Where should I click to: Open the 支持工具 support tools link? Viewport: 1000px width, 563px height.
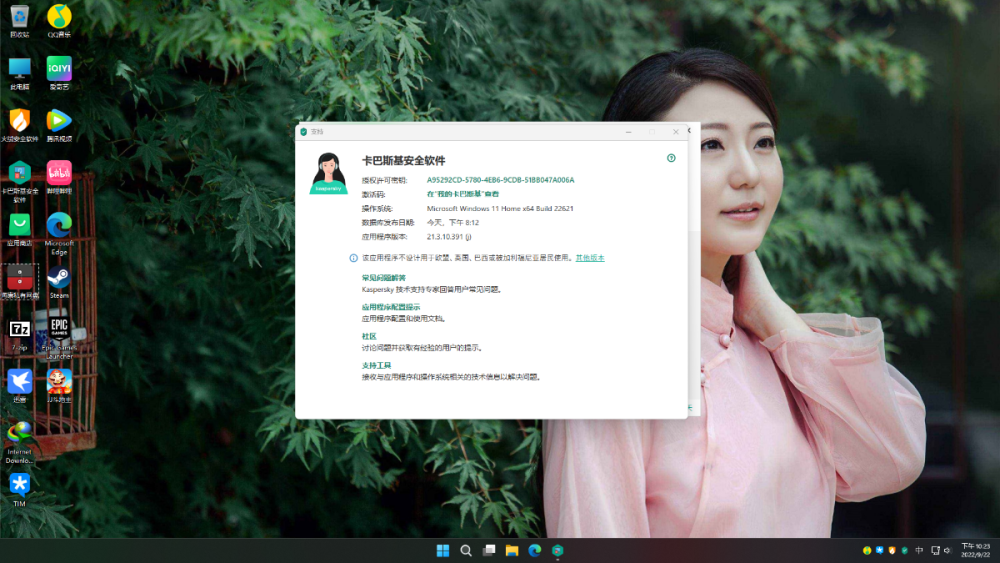point(376,366)
